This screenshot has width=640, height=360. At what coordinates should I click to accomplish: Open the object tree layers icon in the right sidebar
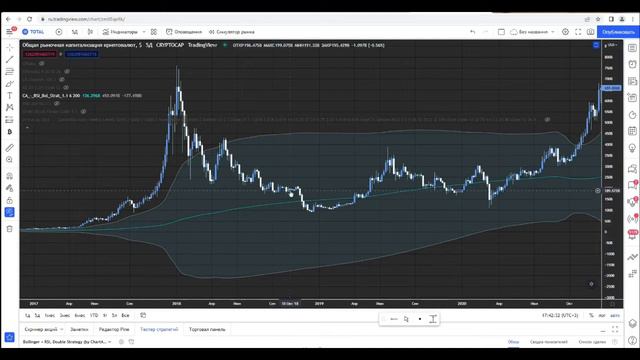632,323
